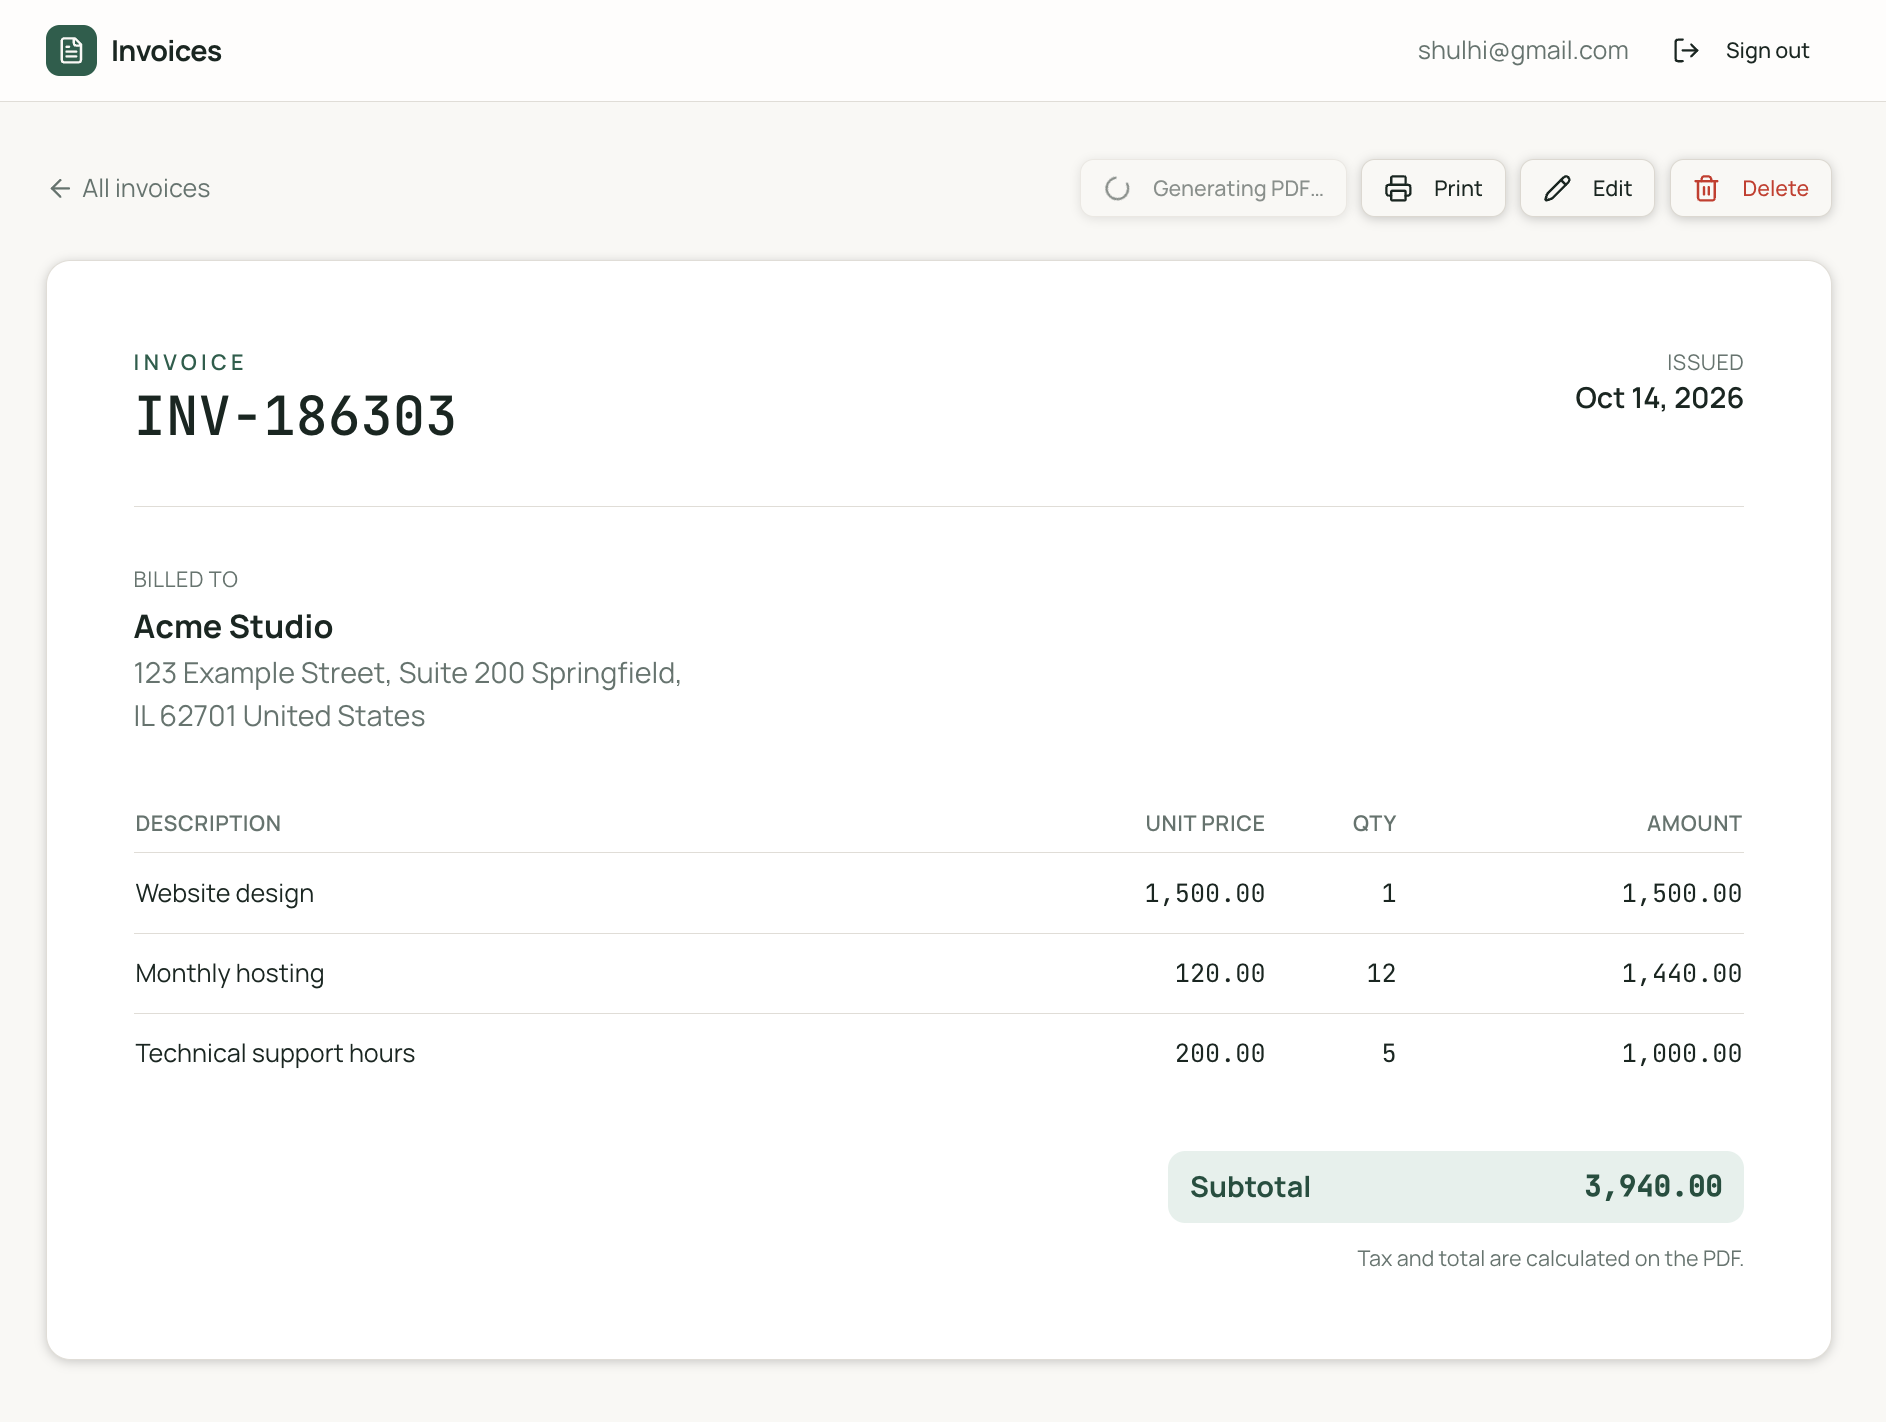Click Website design unit price 1,500.00
Image resolution: width=1886 pixels, height=1422 pixels.
1205,893
